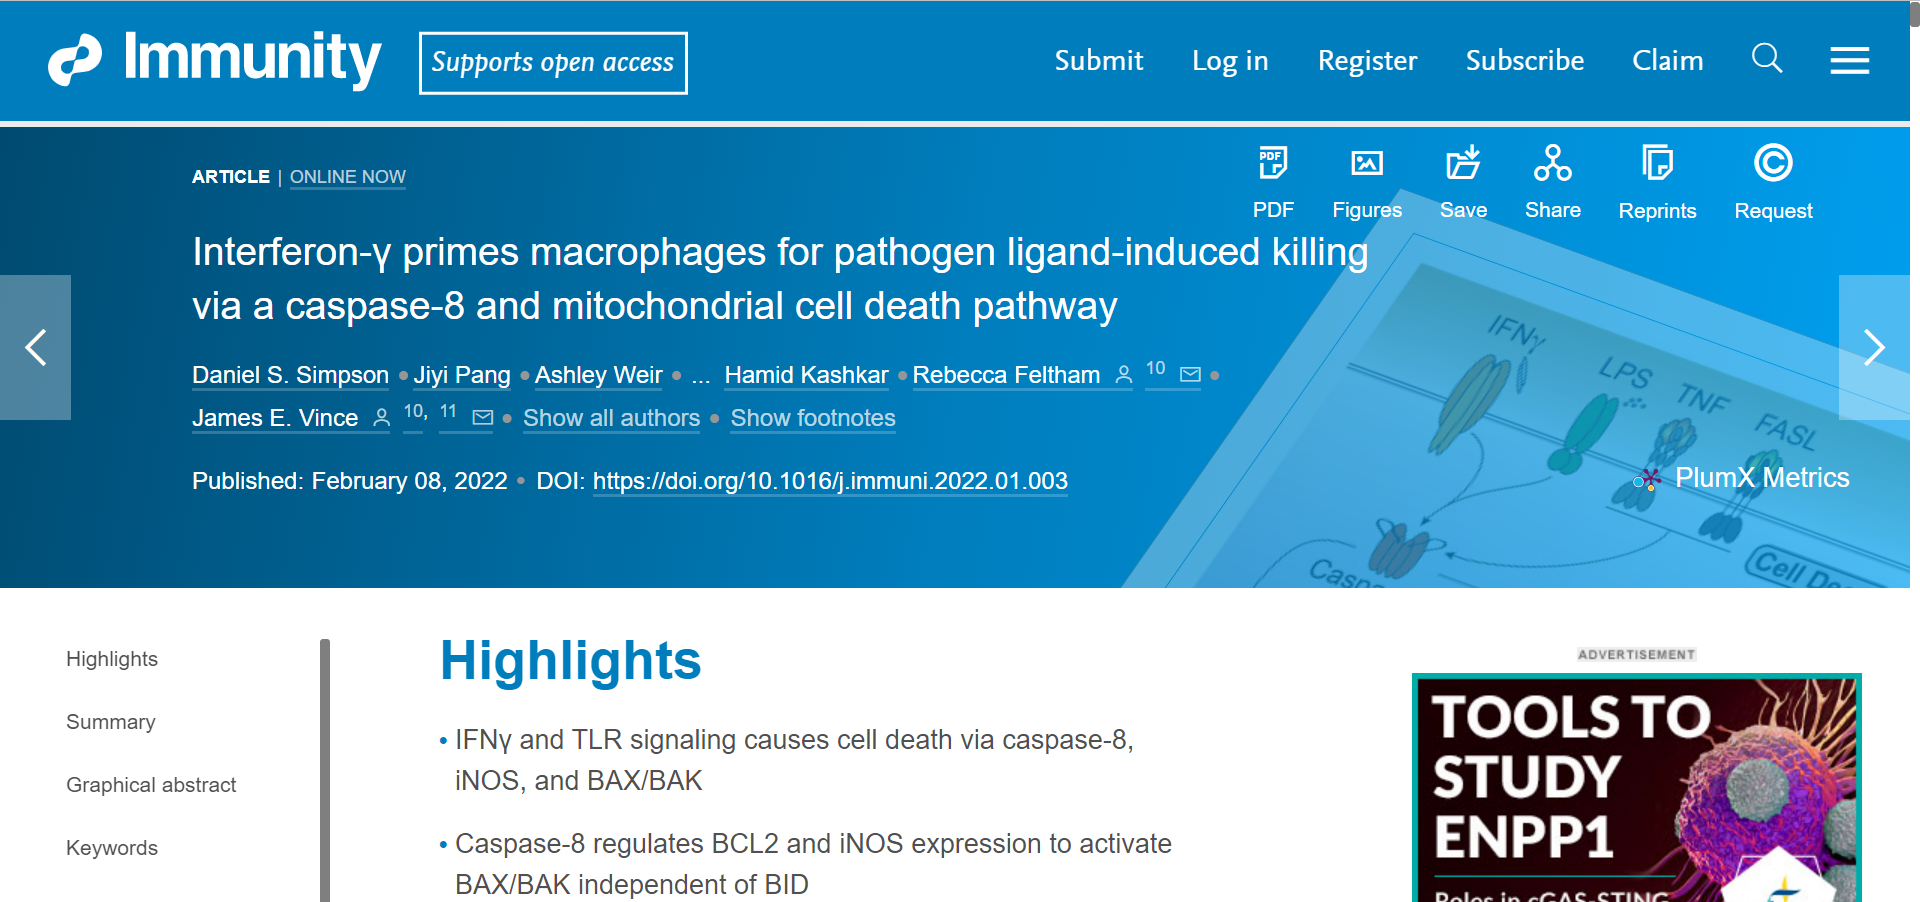Go to next article arrow
Image resolution: width=1920 pixels, height=902 pixels.
[1874, 347]
